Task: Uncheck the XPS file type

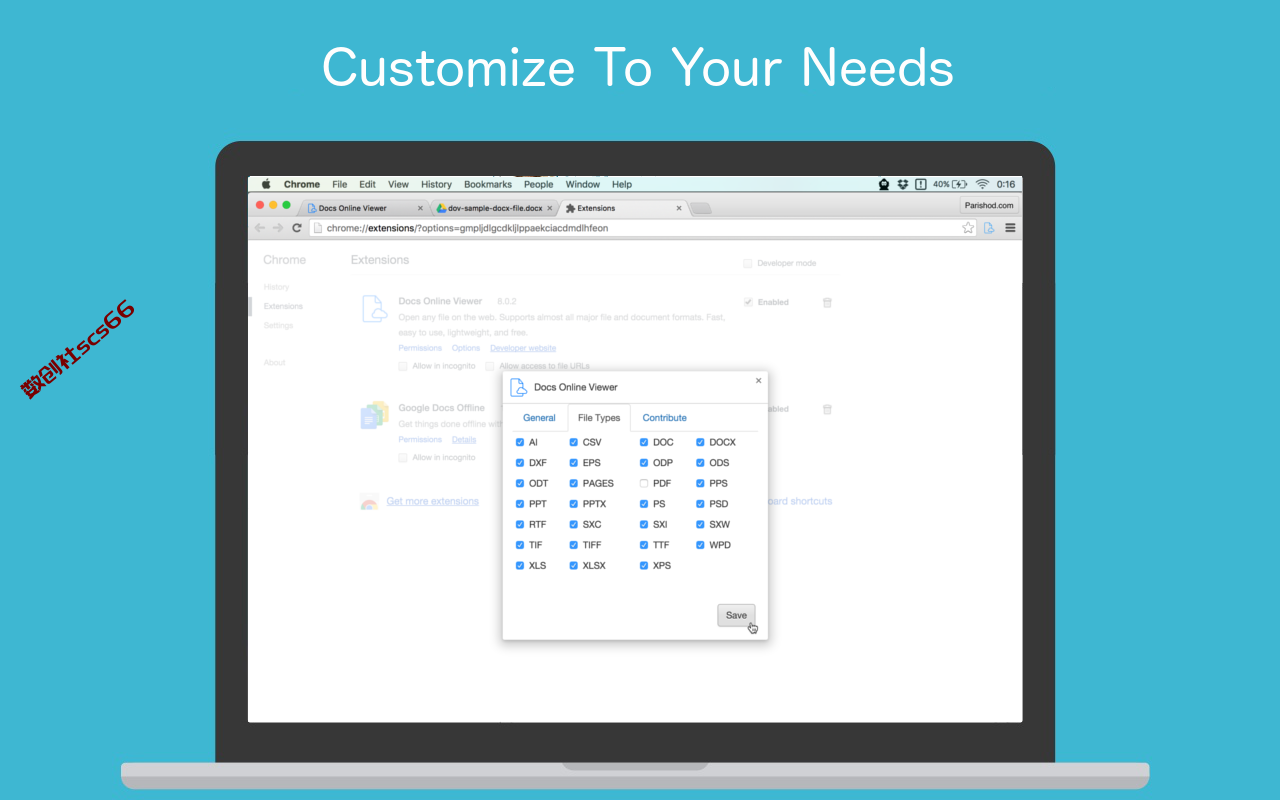Action: point(644,566)
